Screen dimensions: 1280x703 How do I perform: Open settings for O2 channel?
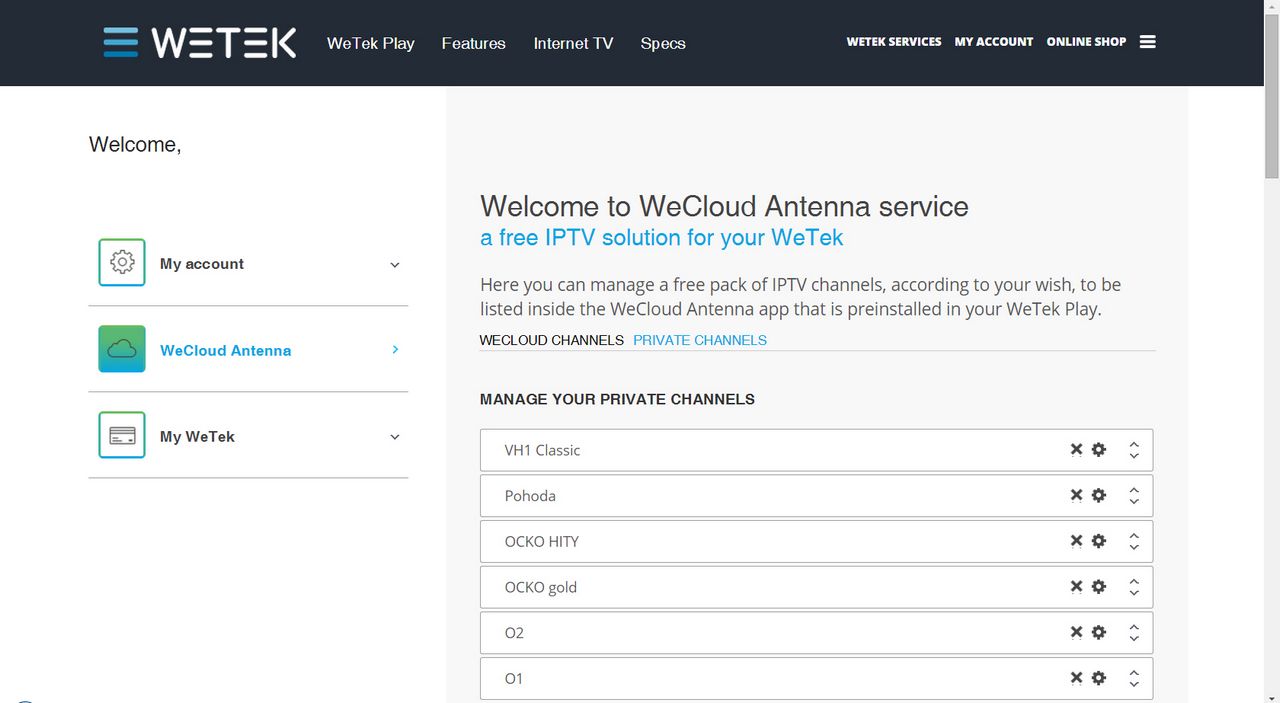click(1099, 632)
